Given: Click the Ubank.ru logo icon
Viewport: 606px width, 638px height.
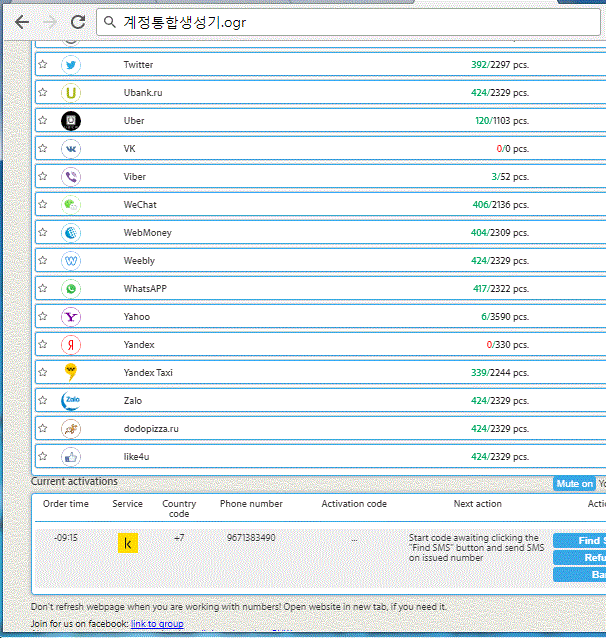Looking at the screenshot, I should click(x=71, y=93).
